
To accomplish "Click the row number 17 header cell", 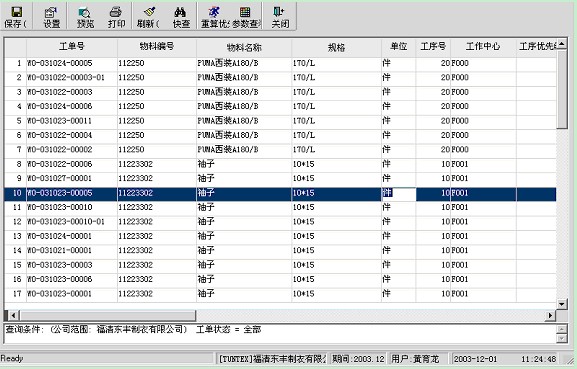I will [15, 294].
